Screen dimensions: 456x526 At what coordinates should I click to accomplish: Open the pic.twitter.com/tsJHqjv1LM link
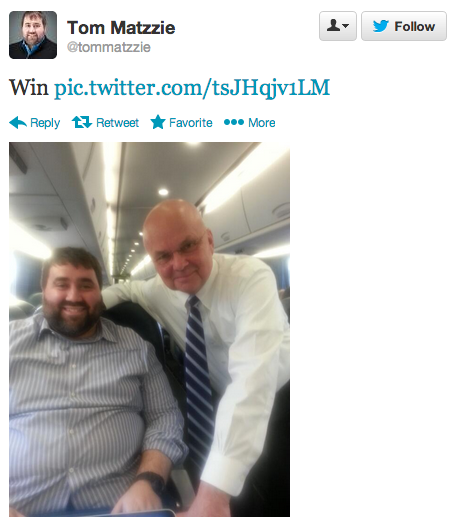[192, 88]
